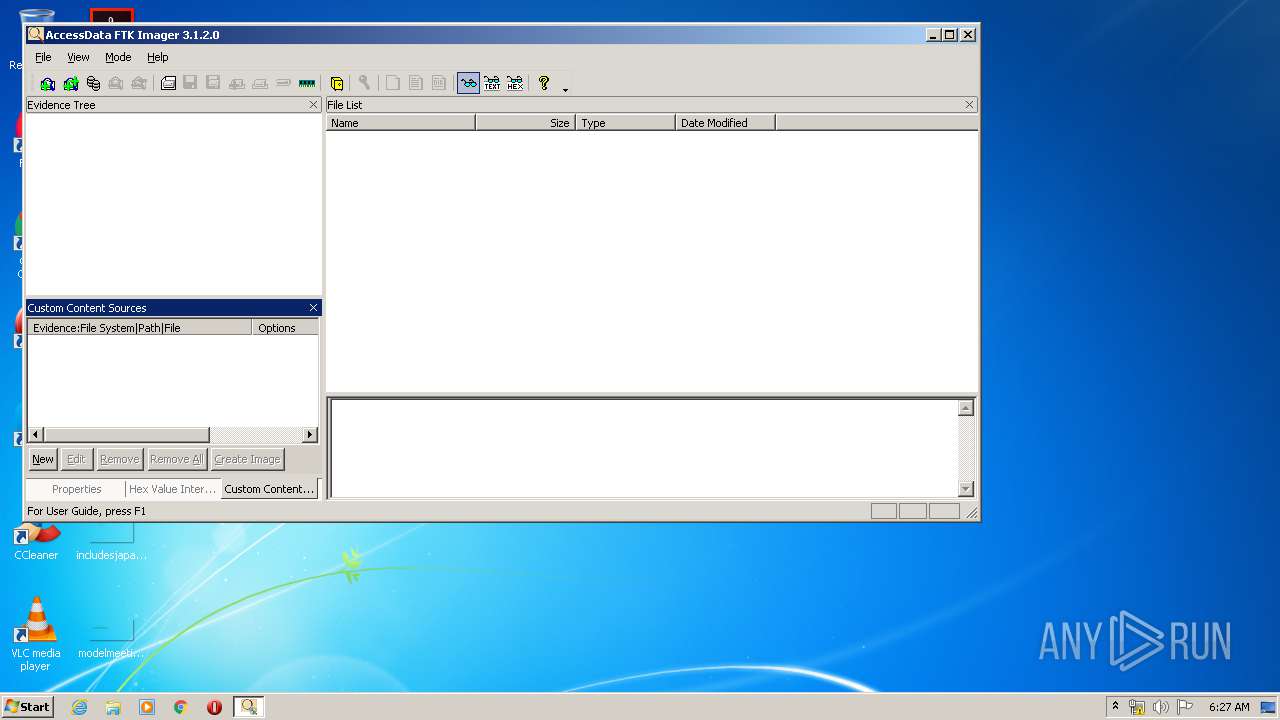Click the Options column header
This screenshot has height=720, width=1280.
[x=285, y=328]
